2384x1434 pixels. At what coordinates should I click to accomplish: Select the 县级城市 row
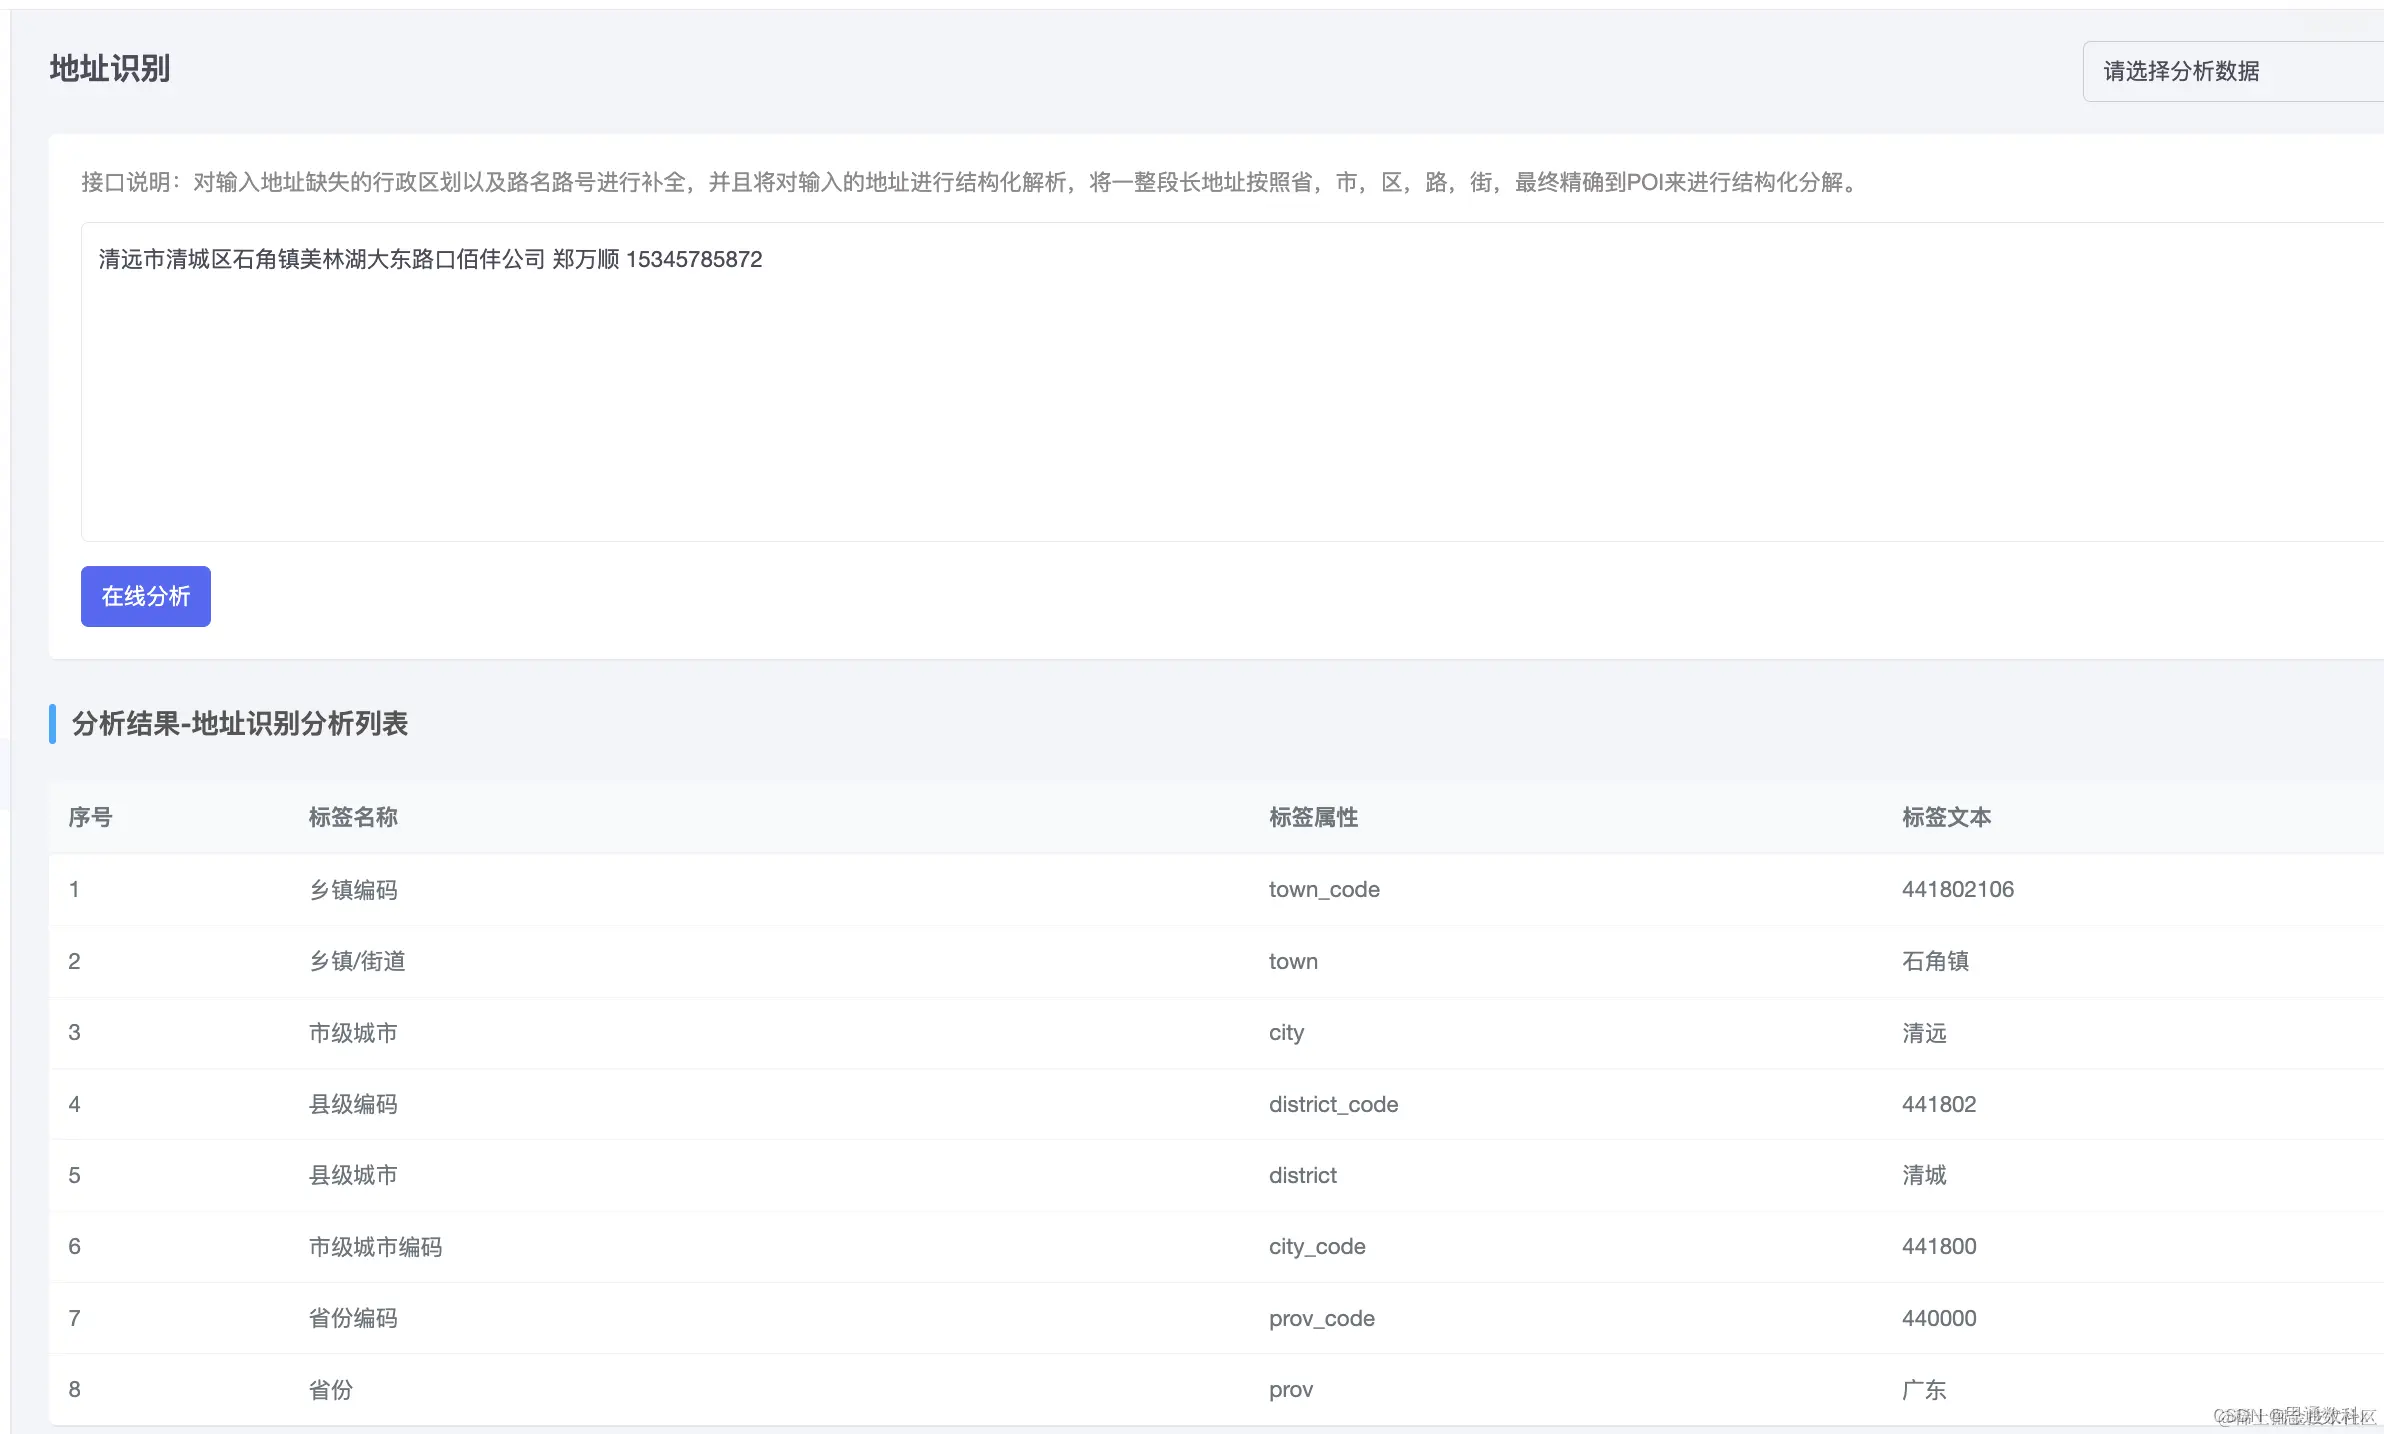coord(353,1175)
